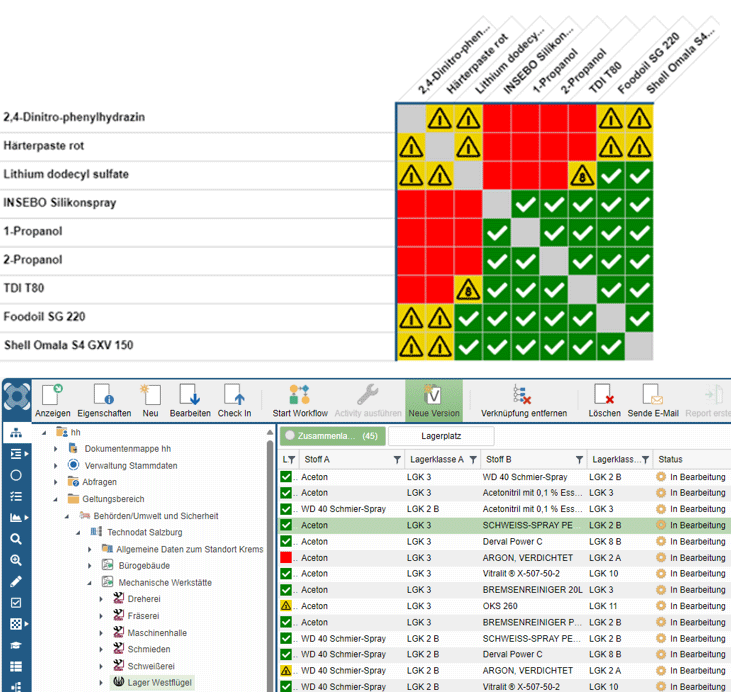Open the Stoff B column filter
The image size is (732, 692).
pos(579,460)
